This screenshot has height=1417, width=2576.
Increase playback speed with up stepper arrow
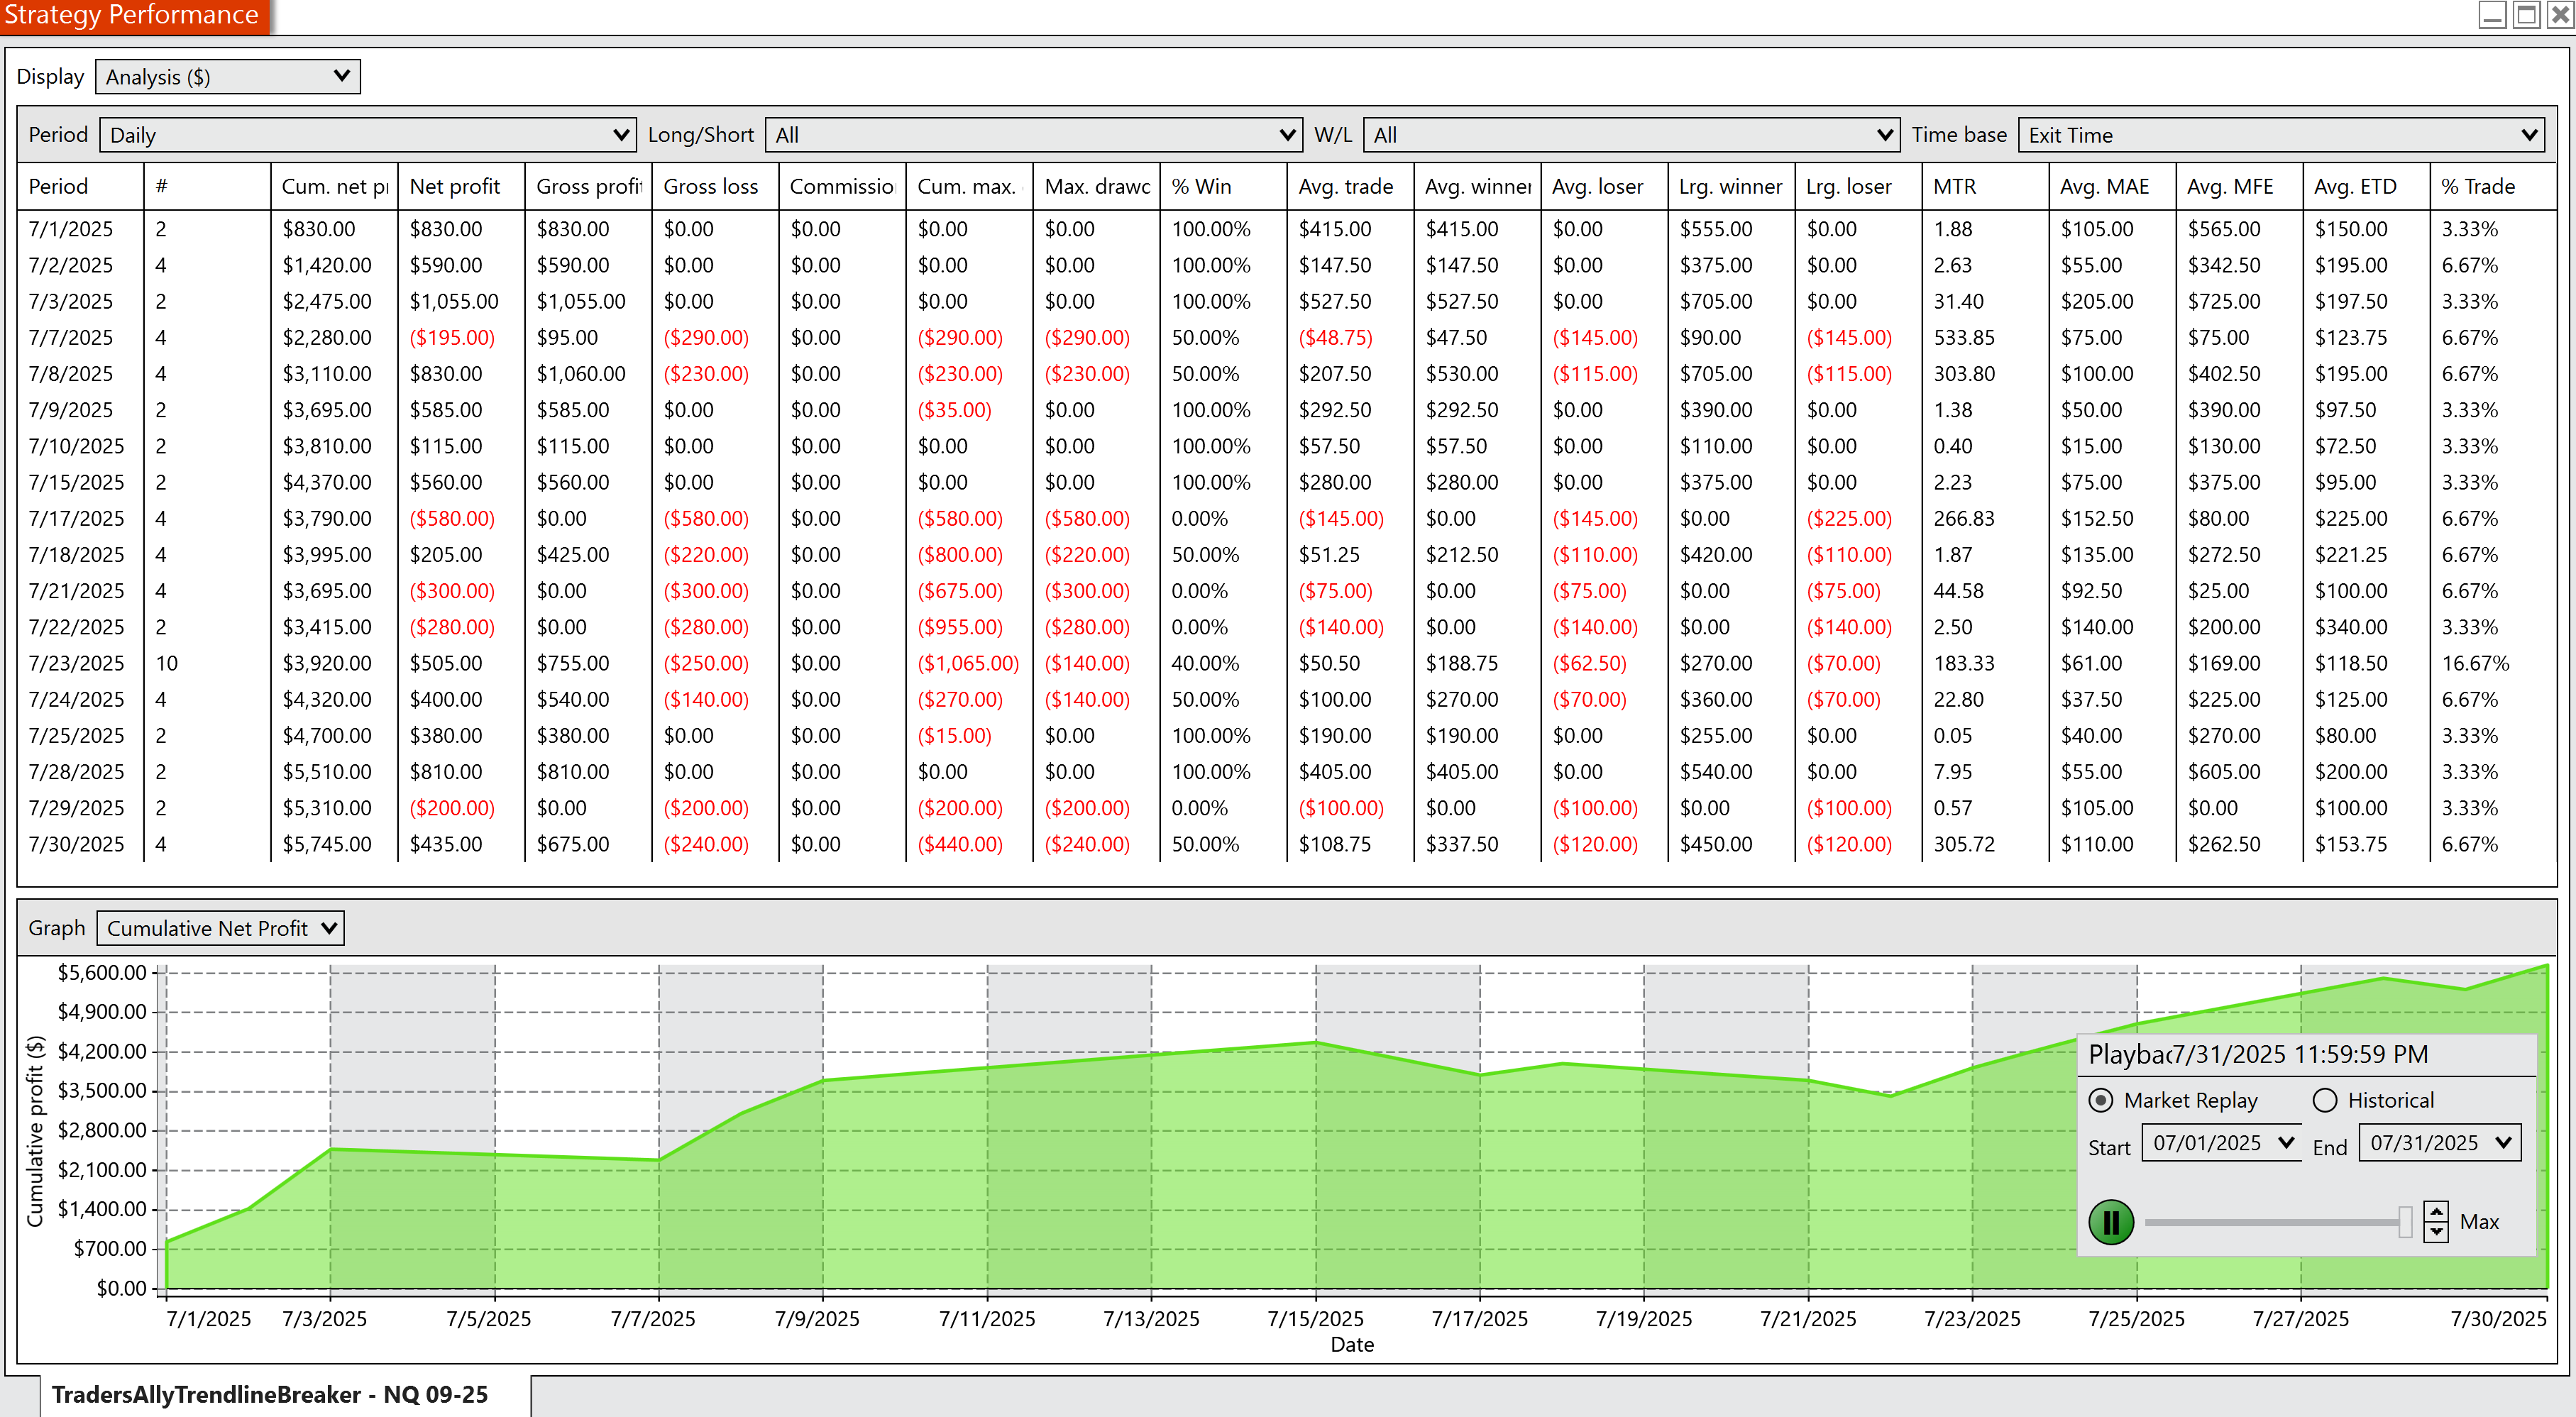tap(2436, 1212)
